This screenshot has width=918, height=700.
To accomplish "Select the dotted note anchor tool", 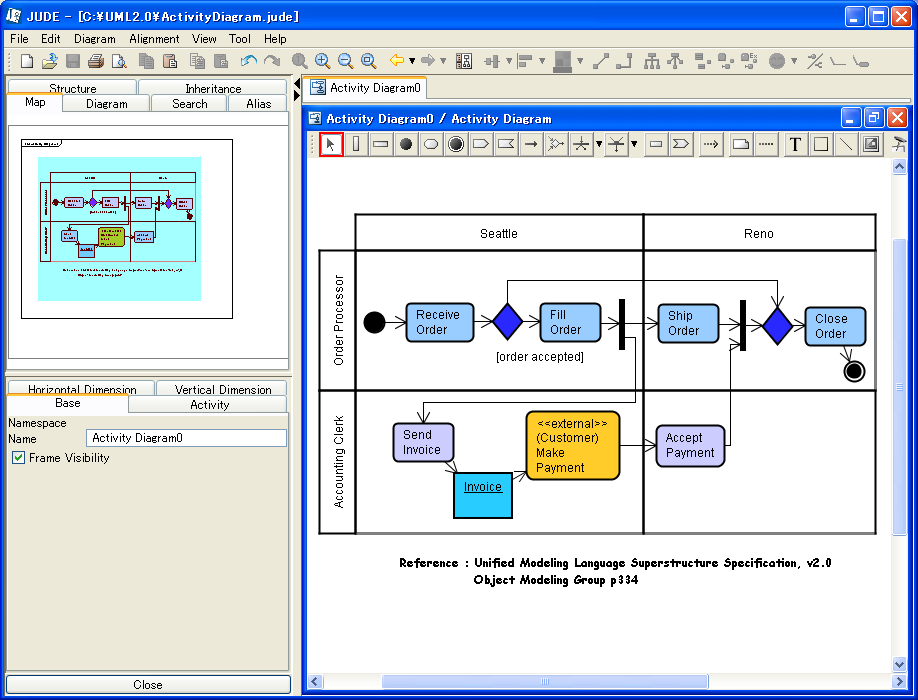I will (x=766, y=144).
